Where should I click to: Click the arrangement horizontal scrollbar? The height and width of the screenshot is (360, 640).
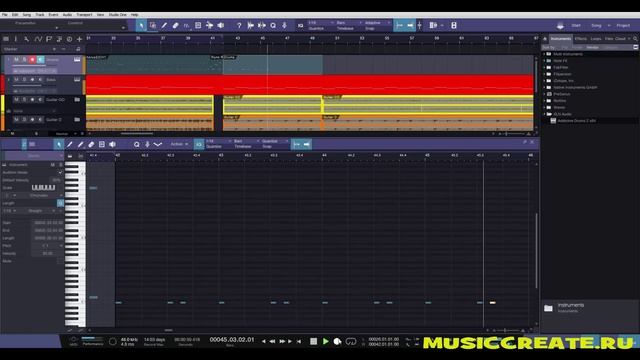137,133
